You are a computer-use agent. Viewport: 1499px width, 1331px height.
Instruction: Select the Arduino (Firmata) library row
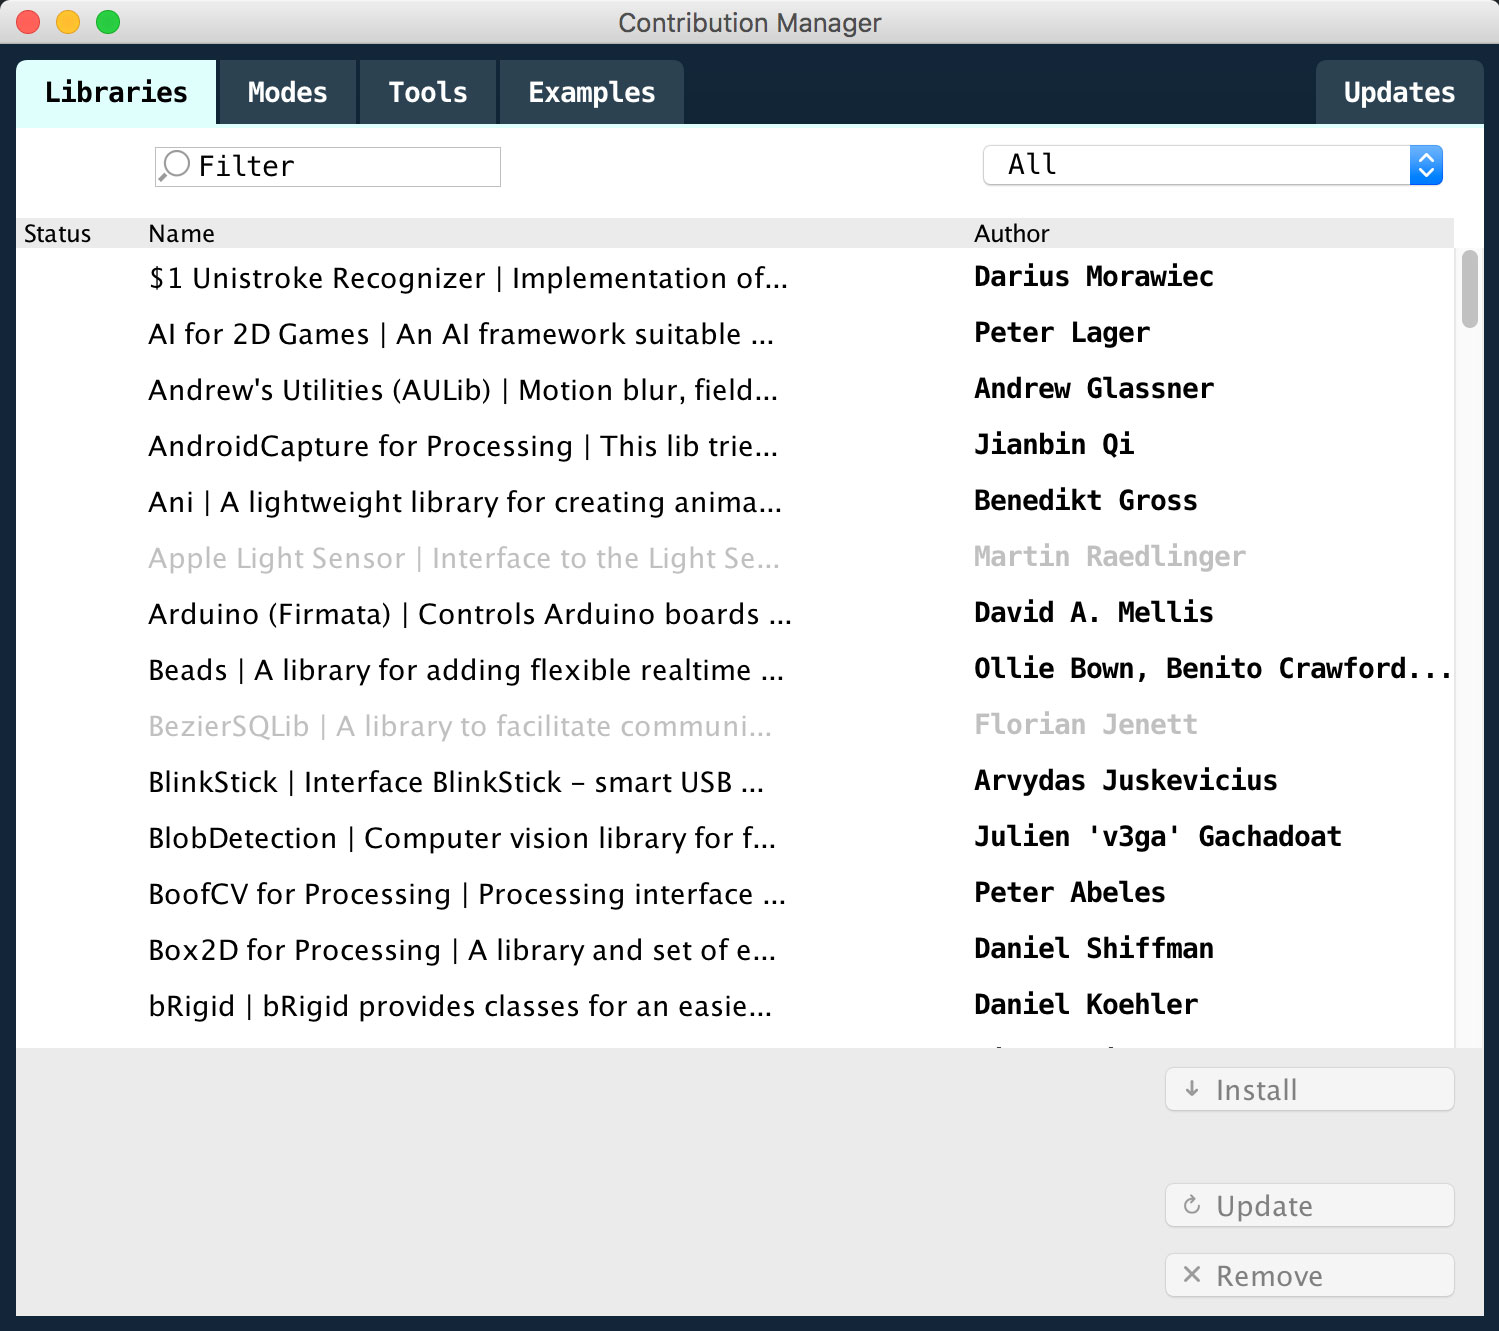tap(470, 614)
